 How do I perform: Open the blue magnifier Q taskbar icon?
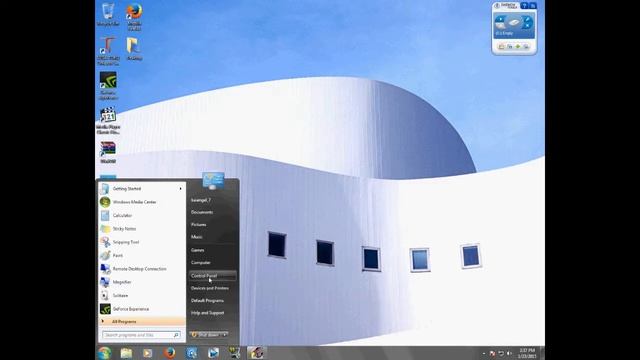tap(191, 353)
